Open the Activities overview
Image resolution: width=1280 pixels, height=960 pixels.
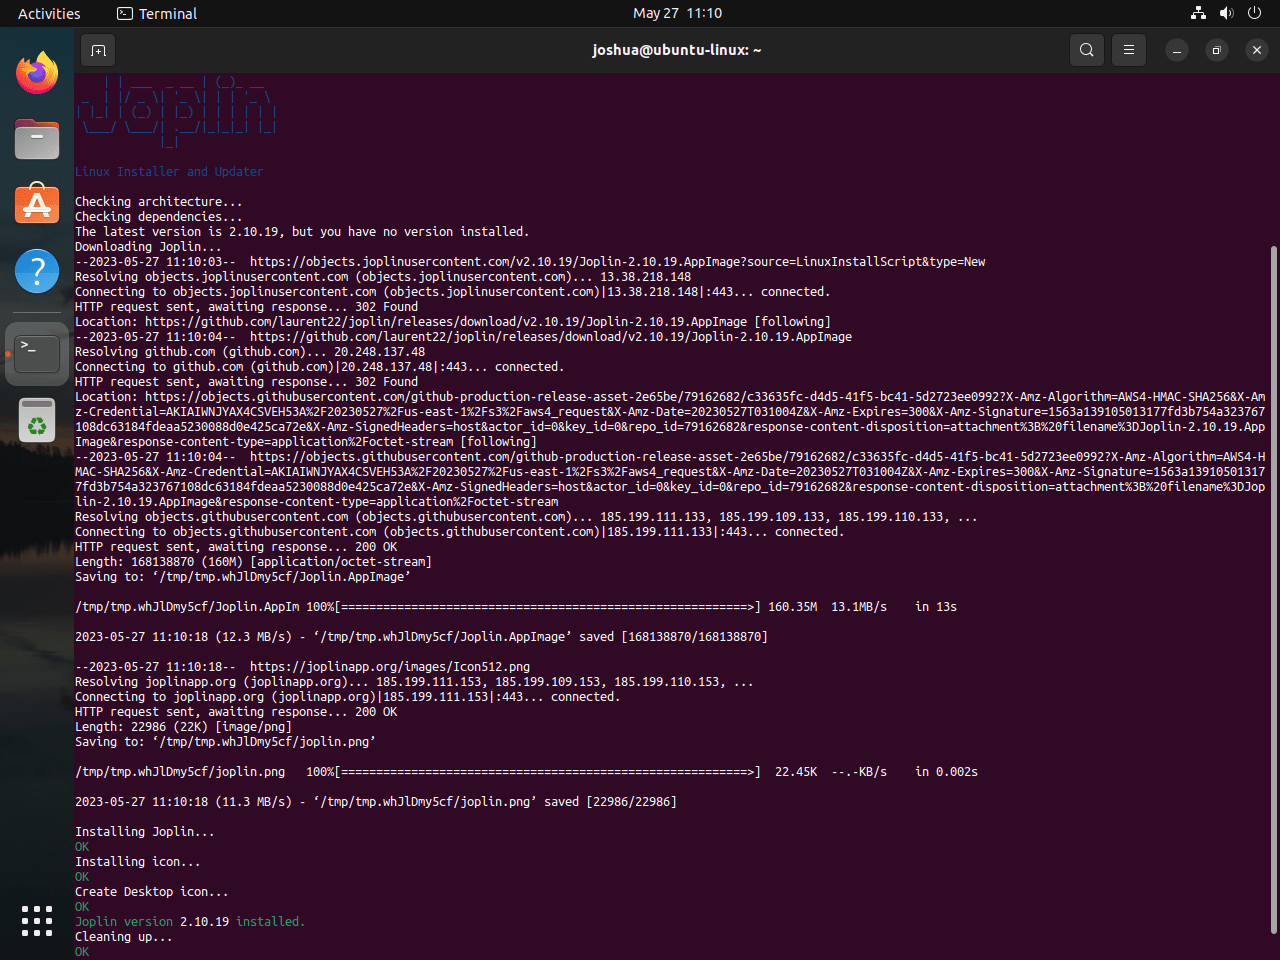(x=49, y=13)
